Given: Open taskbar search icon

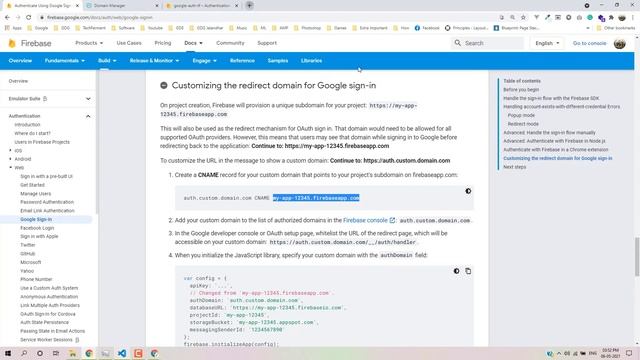Looking at the screenshot, I should 24,353.
